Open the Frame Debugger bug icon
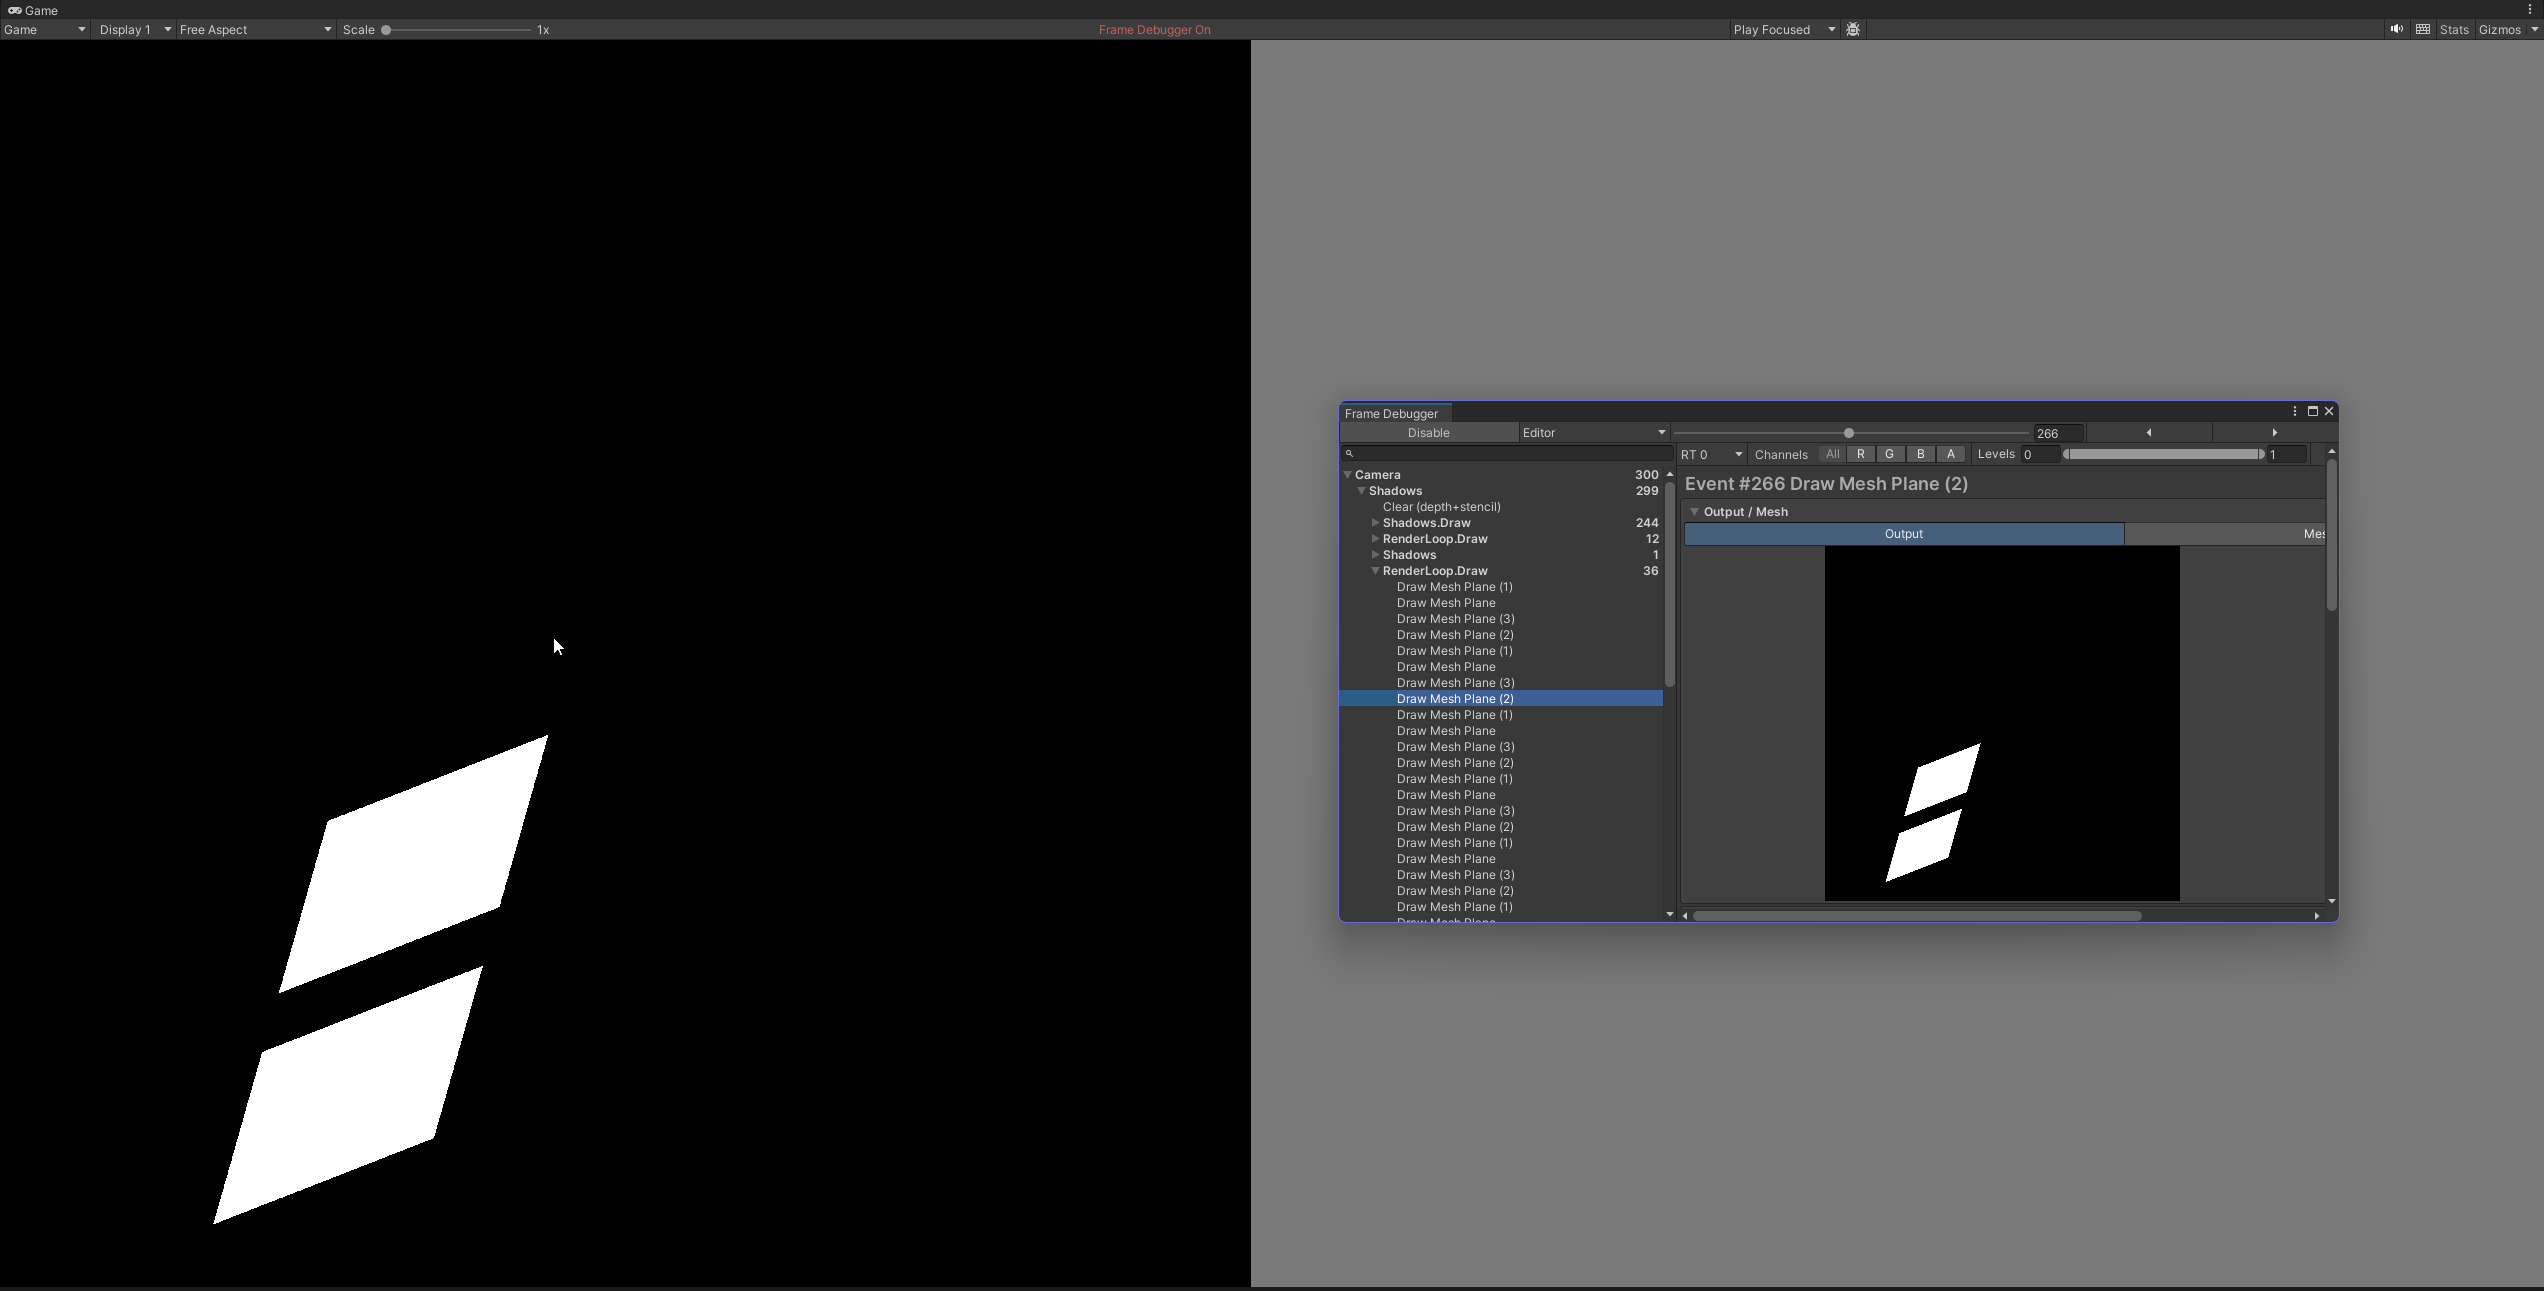 click(x=1853, y=30)
